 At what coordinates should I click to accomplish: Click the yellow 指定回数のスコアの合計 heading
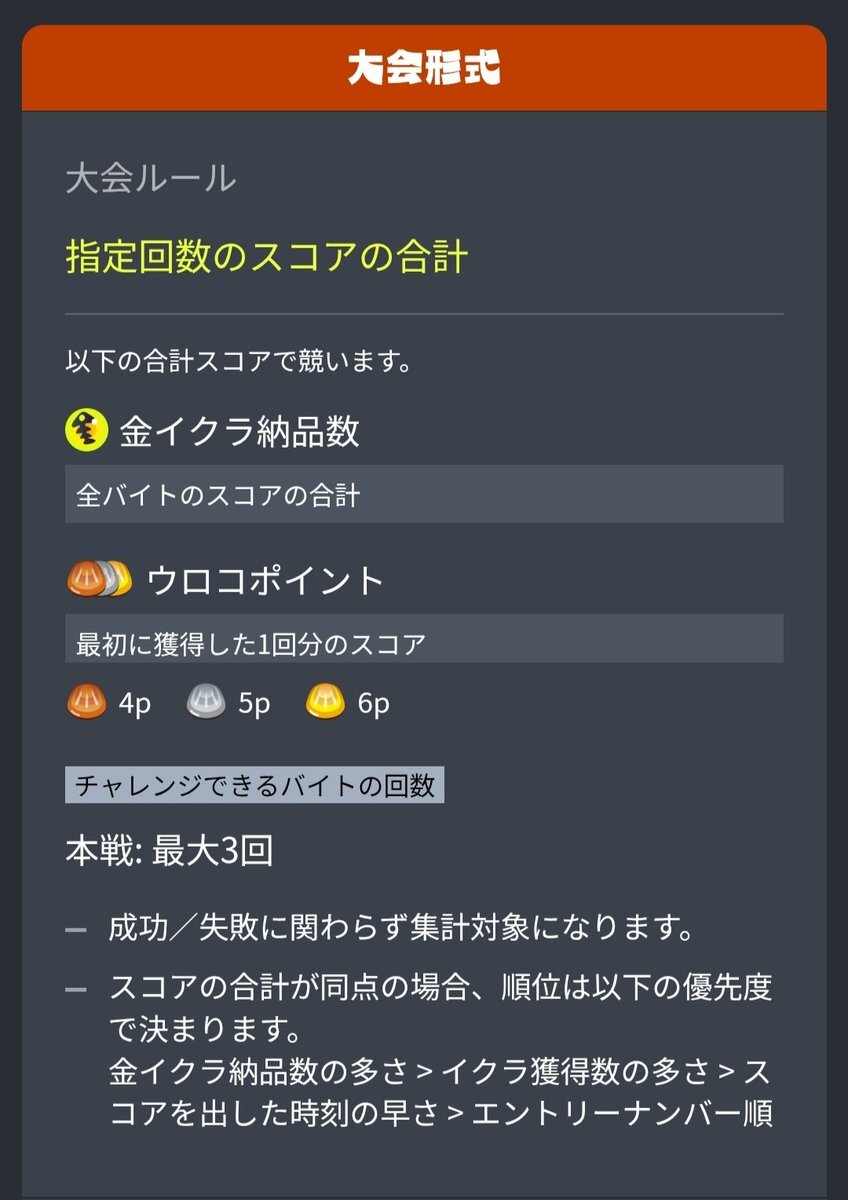pos(267,257)
